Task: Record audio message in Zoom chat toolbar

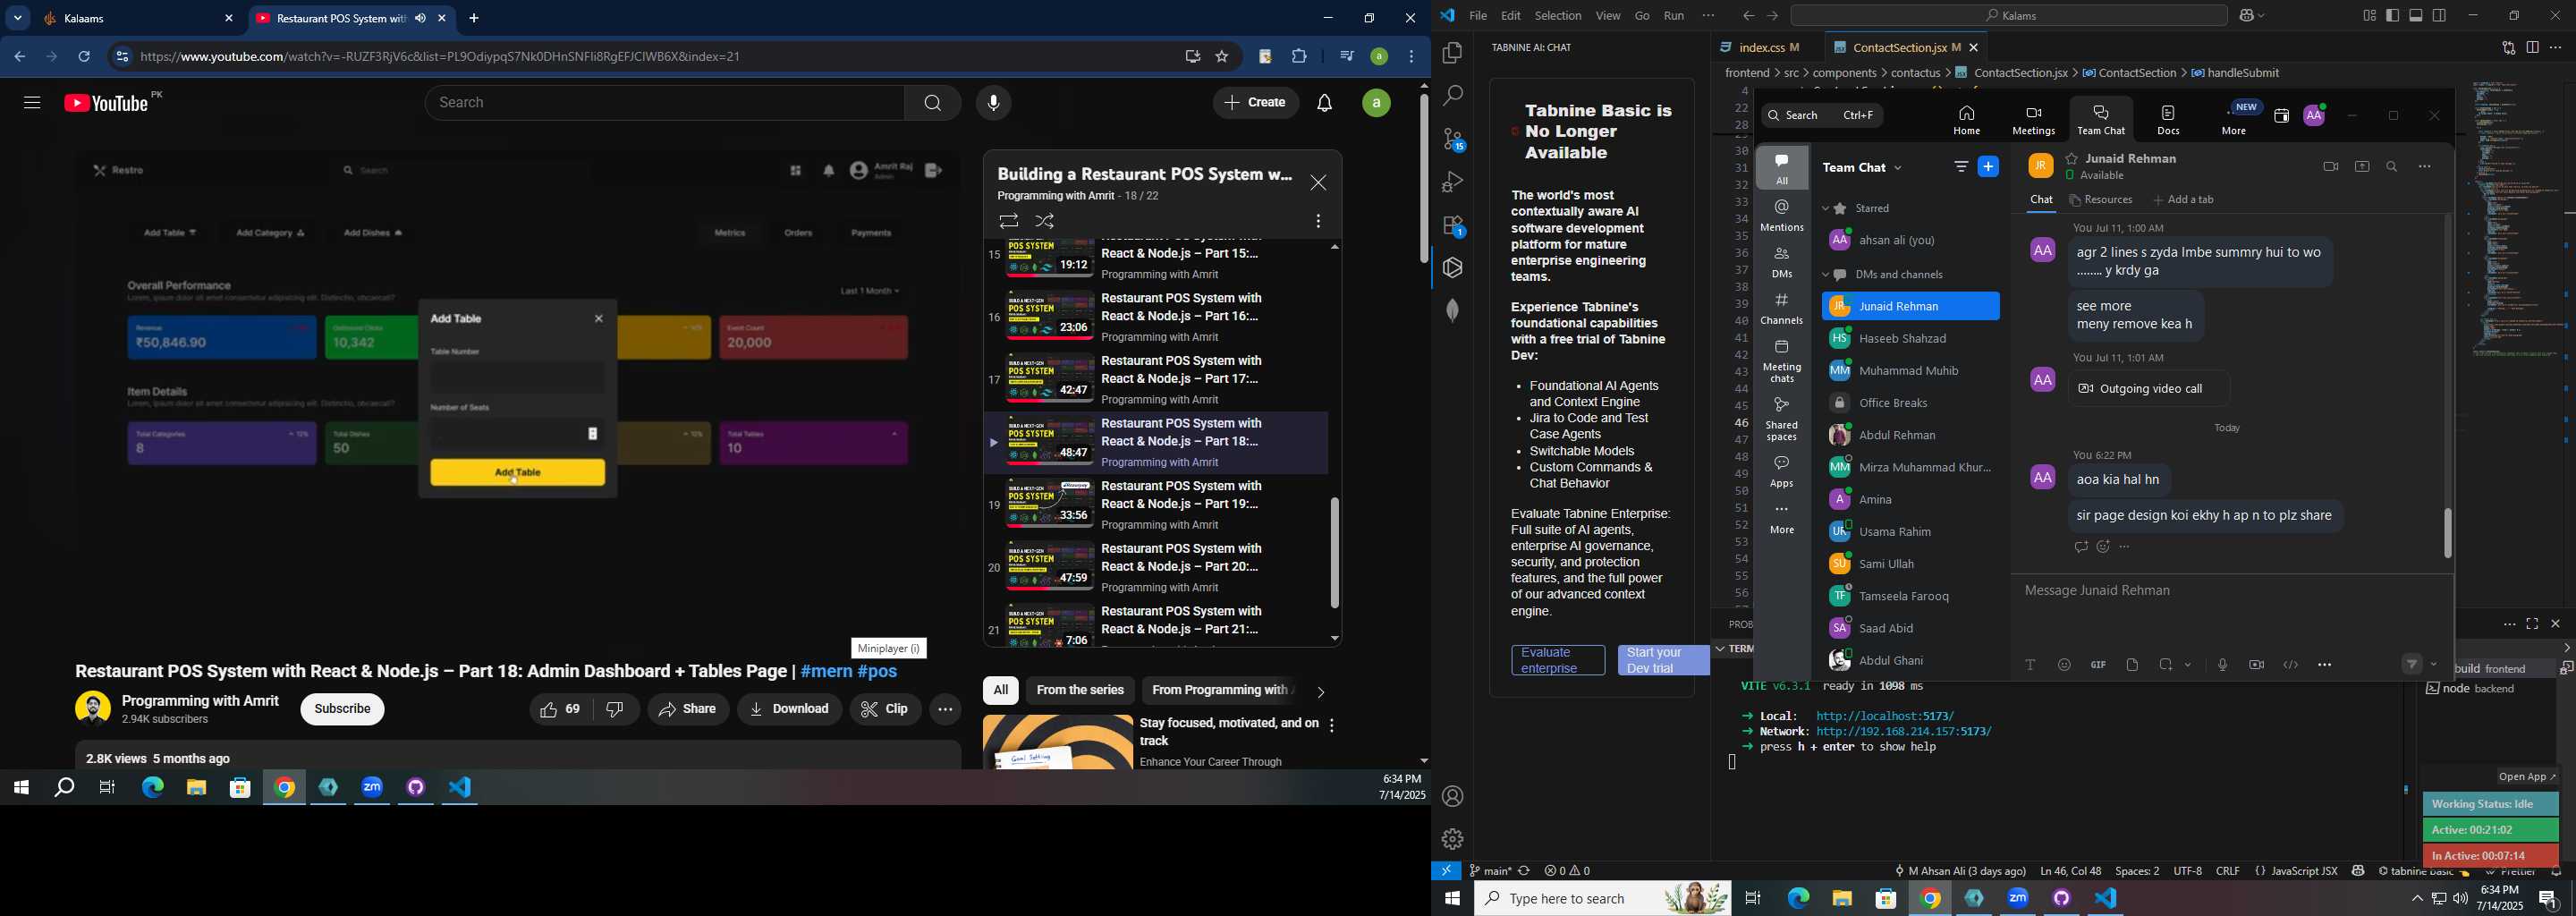Action: click(x=2222, y=665)
